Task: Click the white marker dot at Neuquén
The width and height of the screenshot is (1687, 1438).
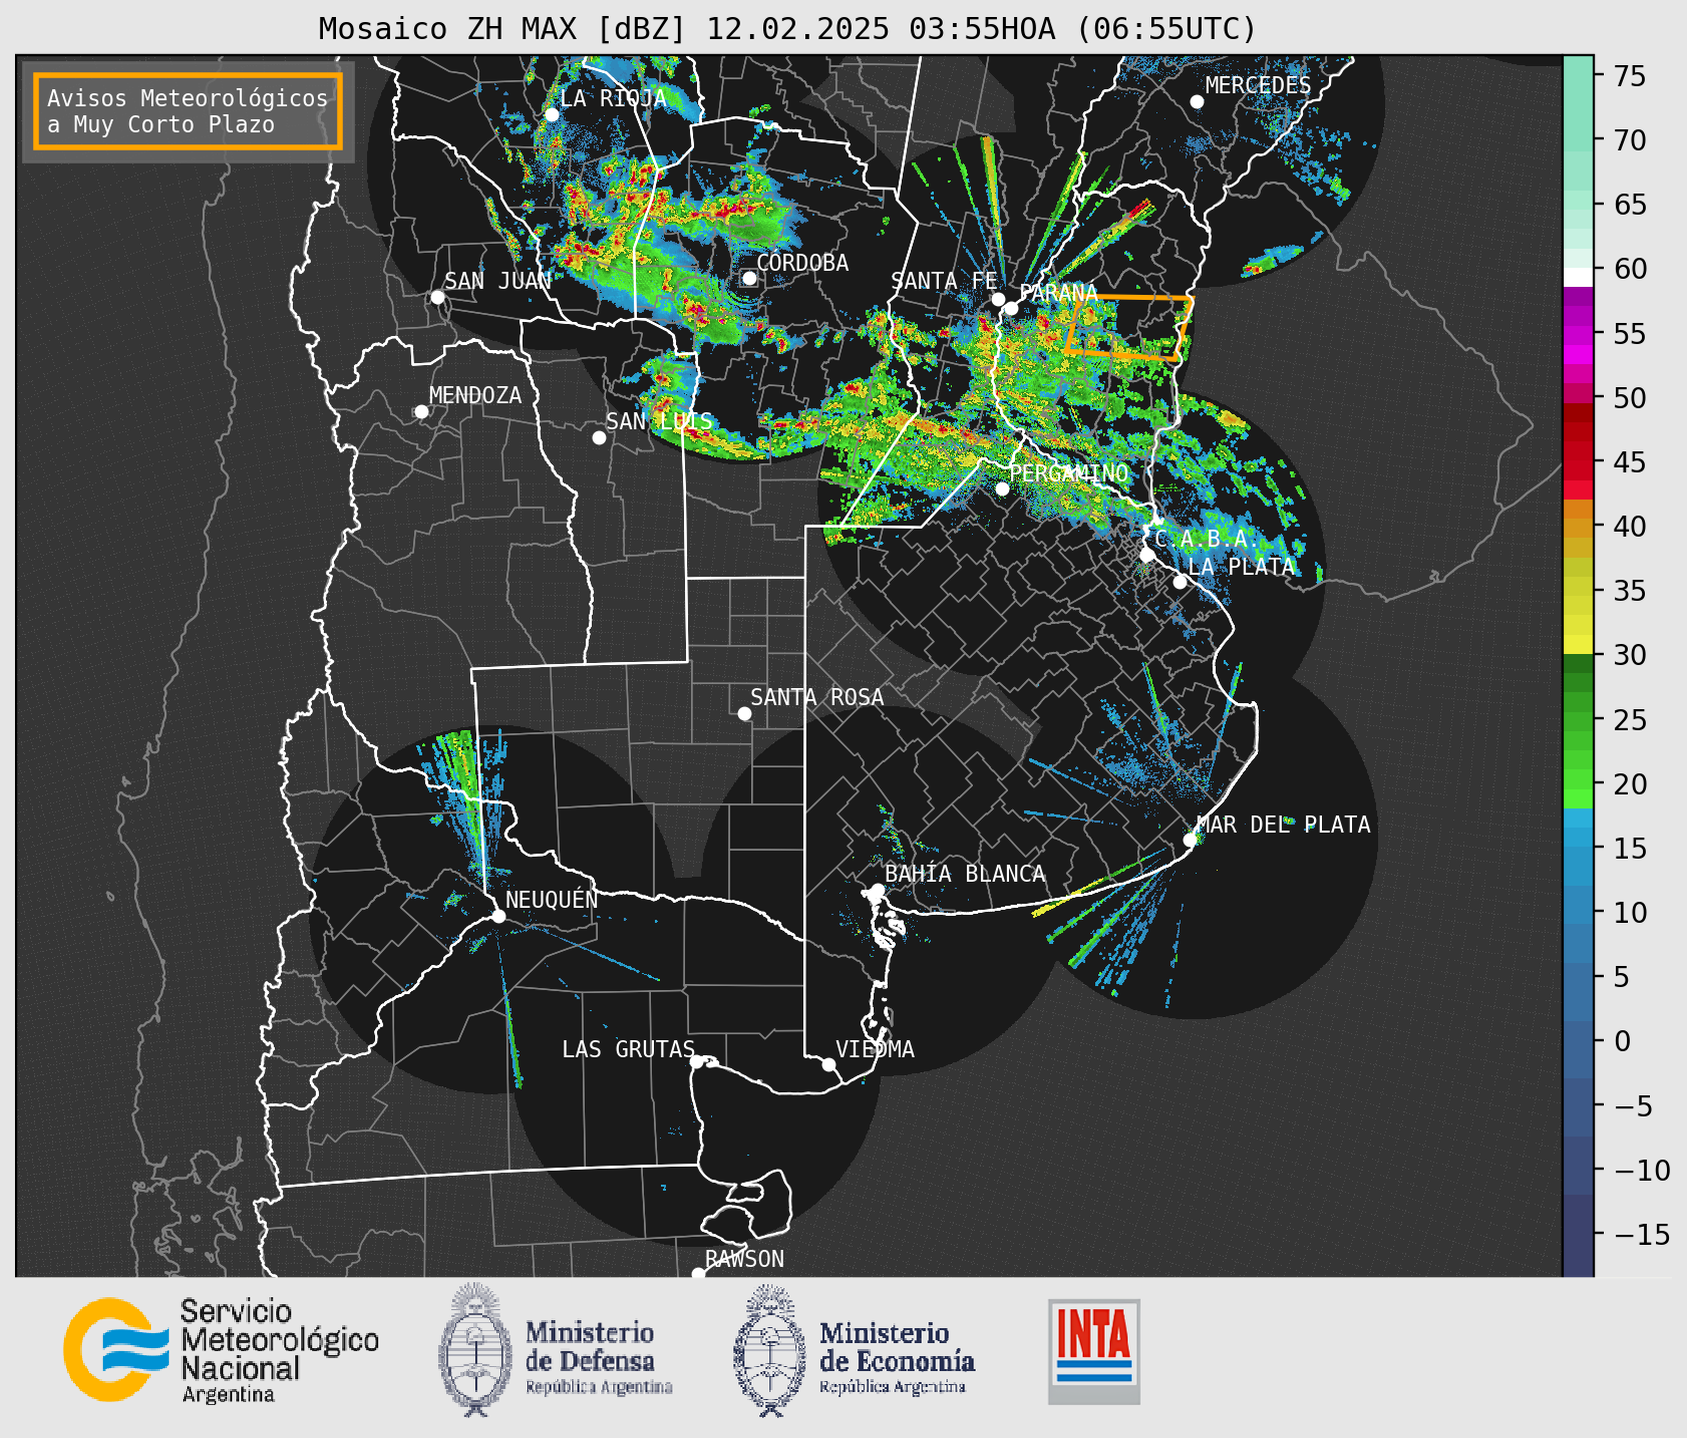Action: (499, 916)
